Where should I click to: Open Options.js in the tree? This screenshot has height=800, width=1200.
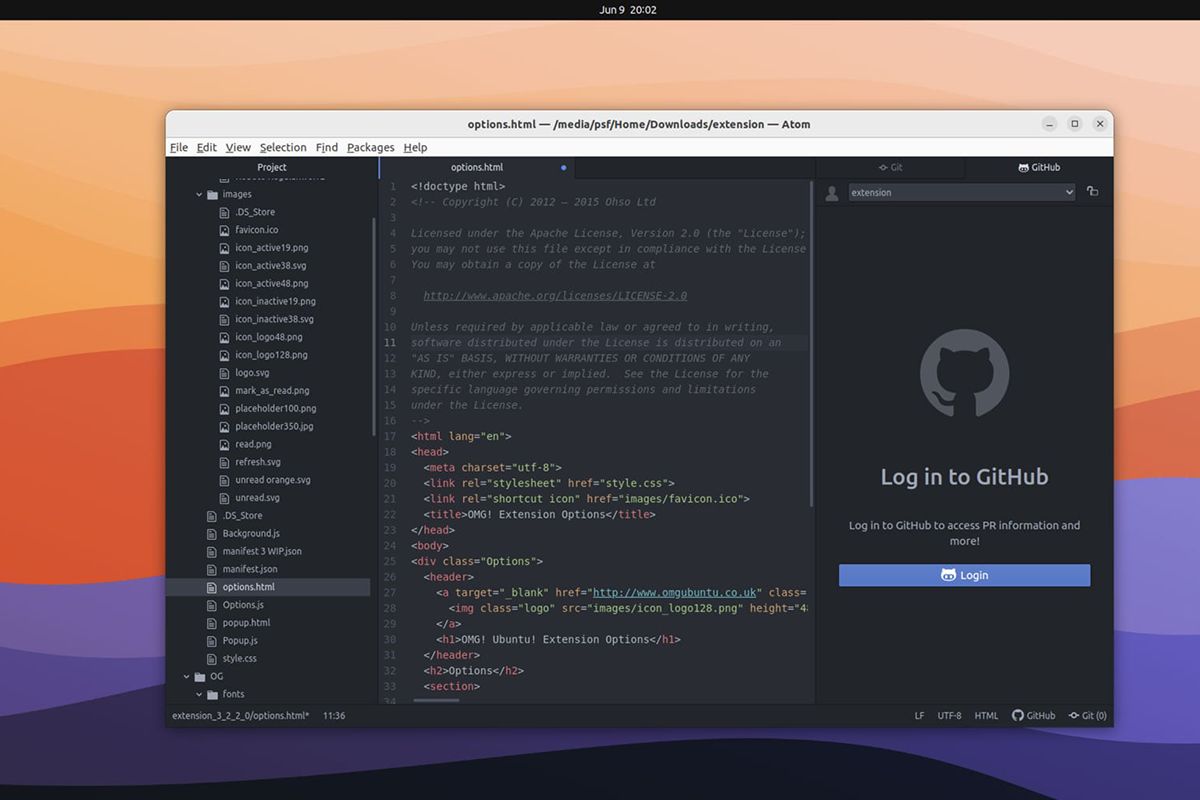(x=243, y=605)
